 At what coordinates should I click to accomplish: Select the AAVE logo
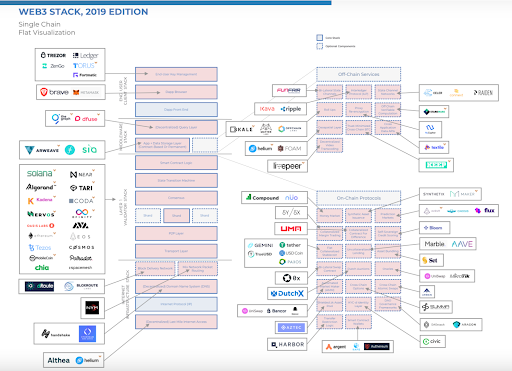[462, 244]
